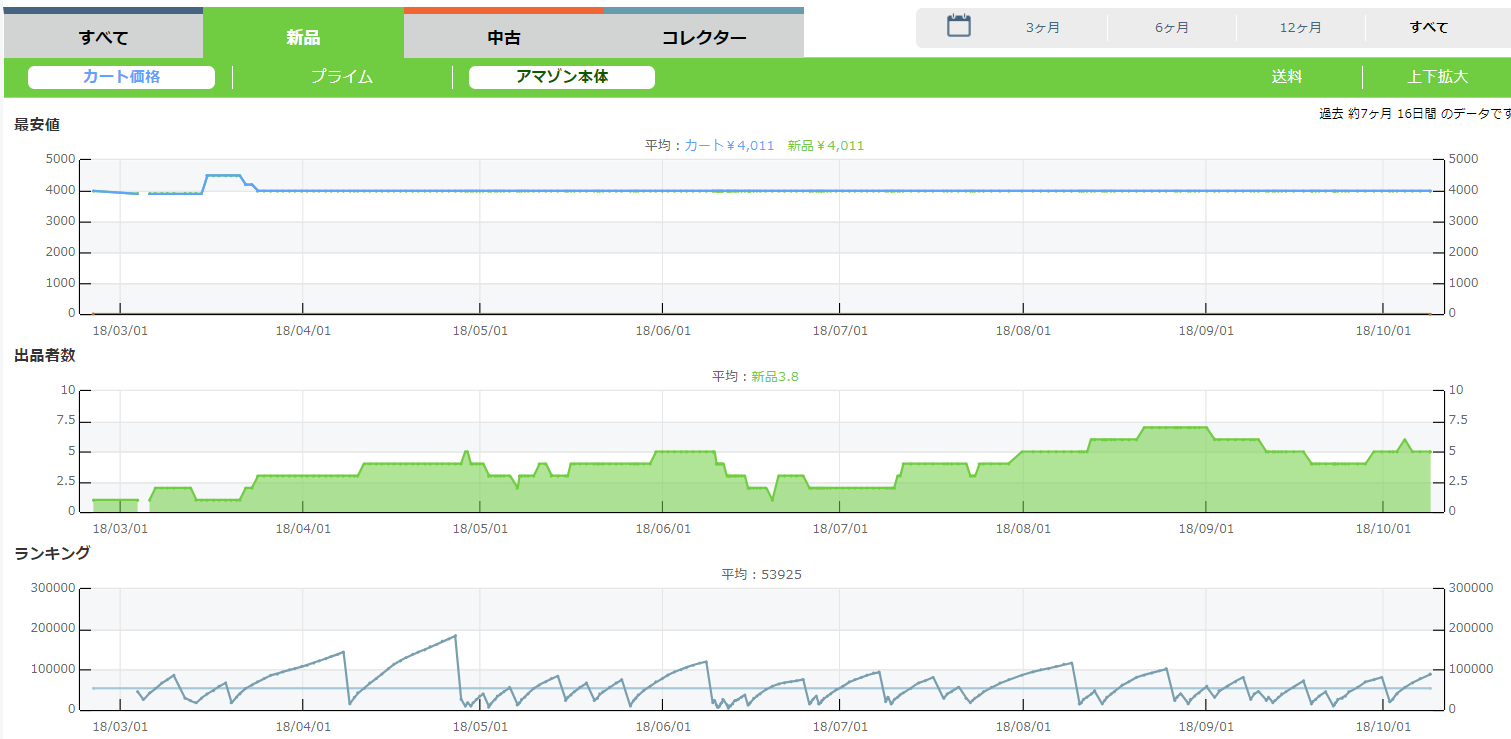1511x739 pixels.
Task: Open the 中古 tab
Action: (503, 38)
